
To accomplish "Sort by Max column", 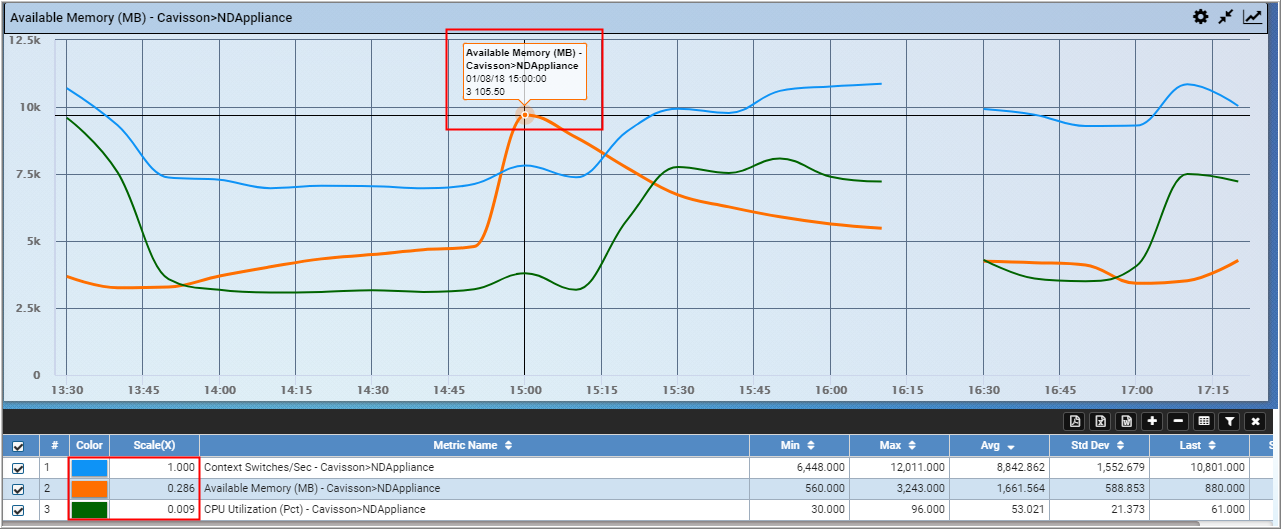I will coord(899,445).
